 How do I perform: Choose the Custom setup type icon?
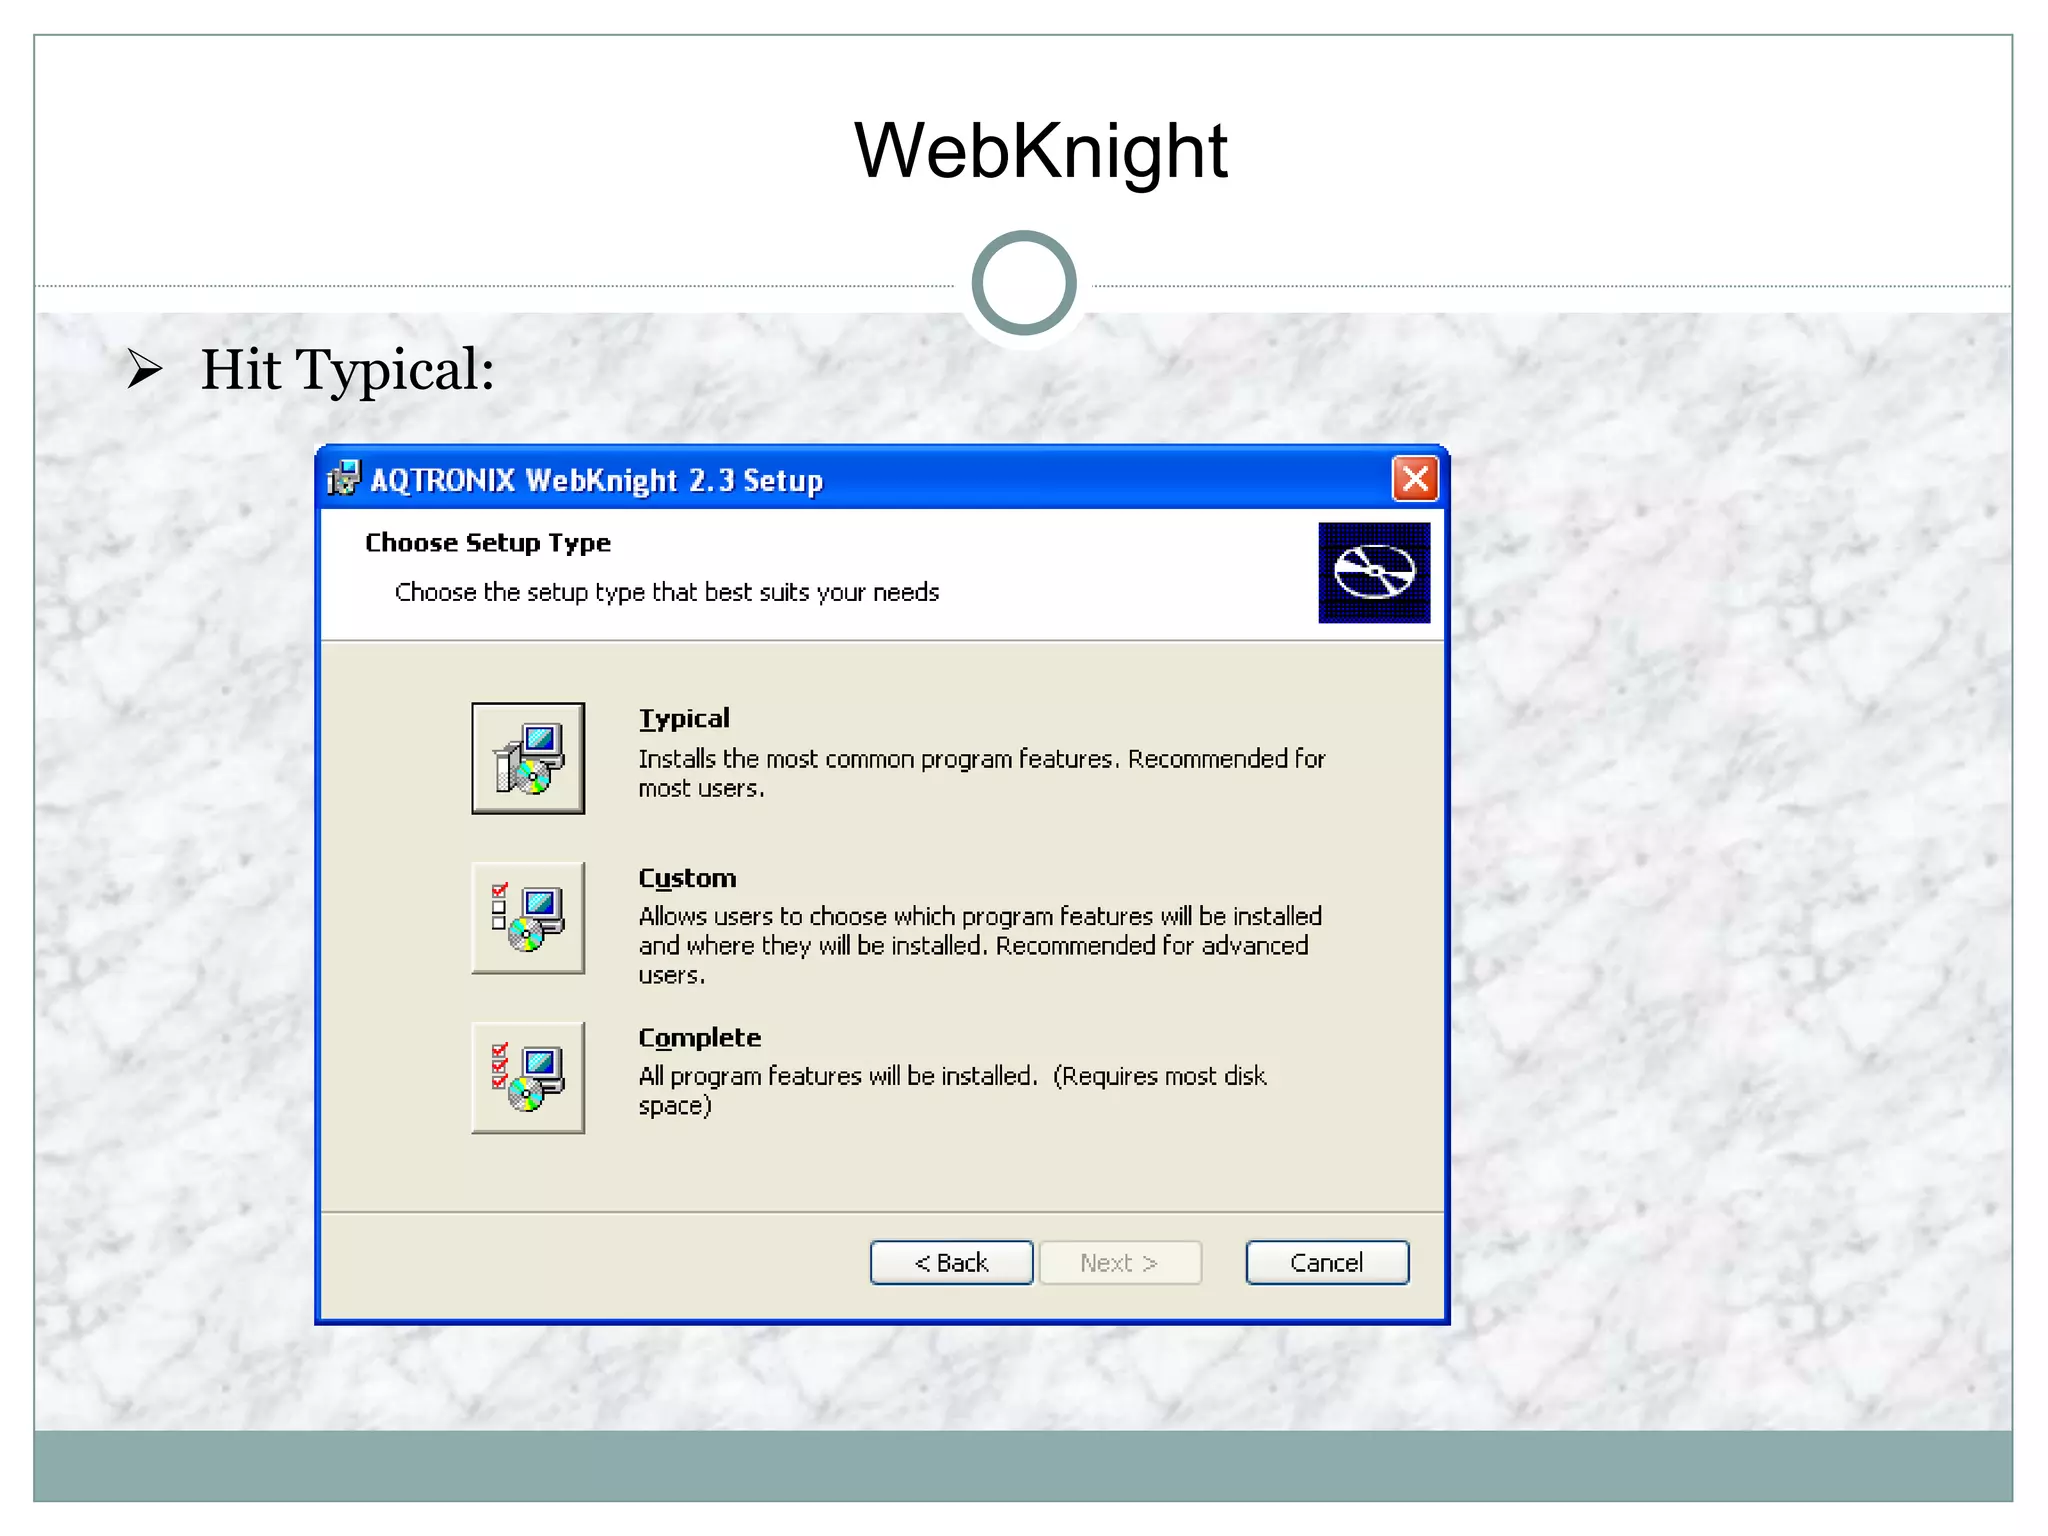[x=528, y=918]
